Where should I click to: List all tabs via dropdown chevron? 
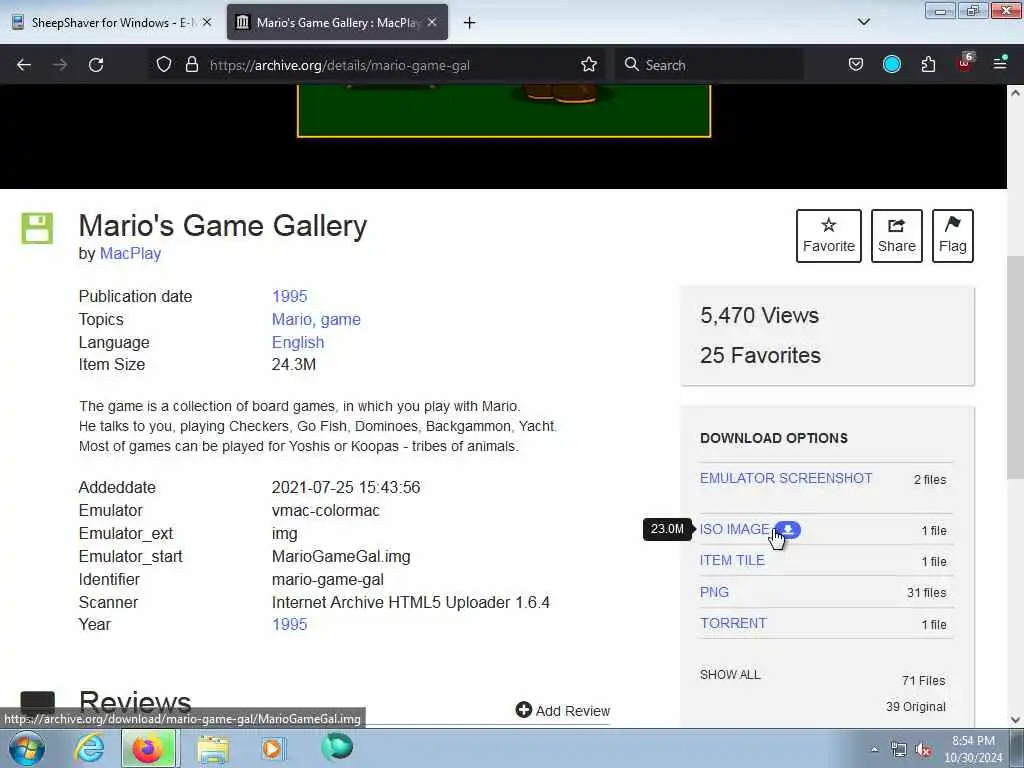[x=863, y=22]
